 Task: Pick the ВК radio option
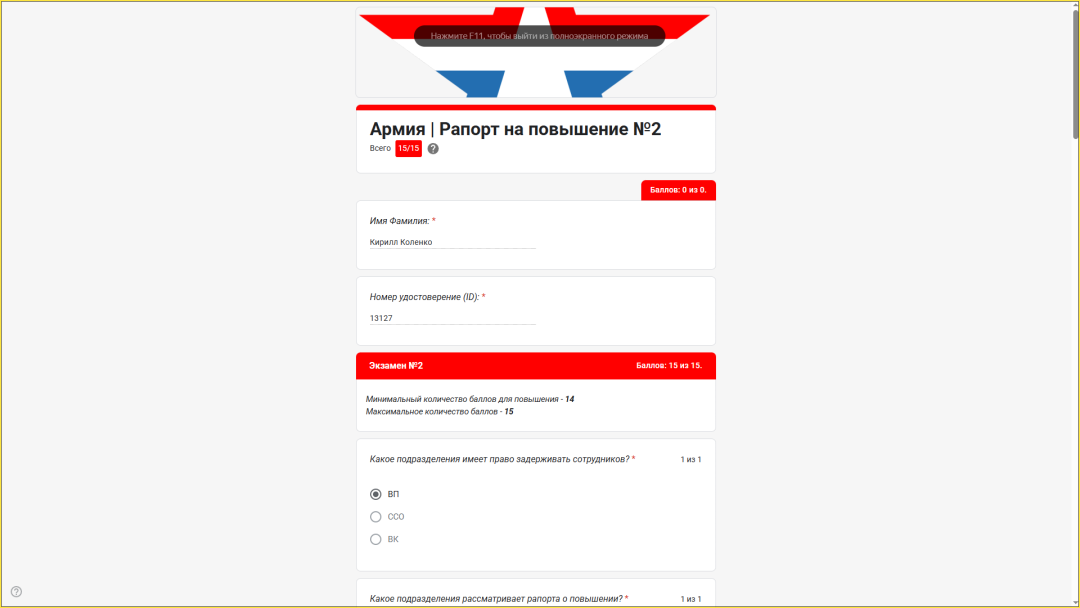coord(375,539)
